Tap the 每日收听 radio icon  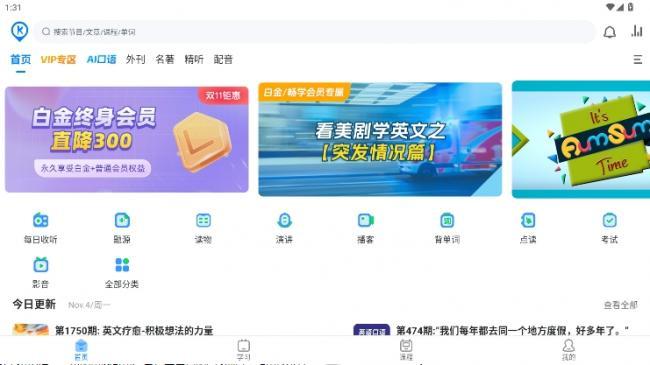coord(41,220)
